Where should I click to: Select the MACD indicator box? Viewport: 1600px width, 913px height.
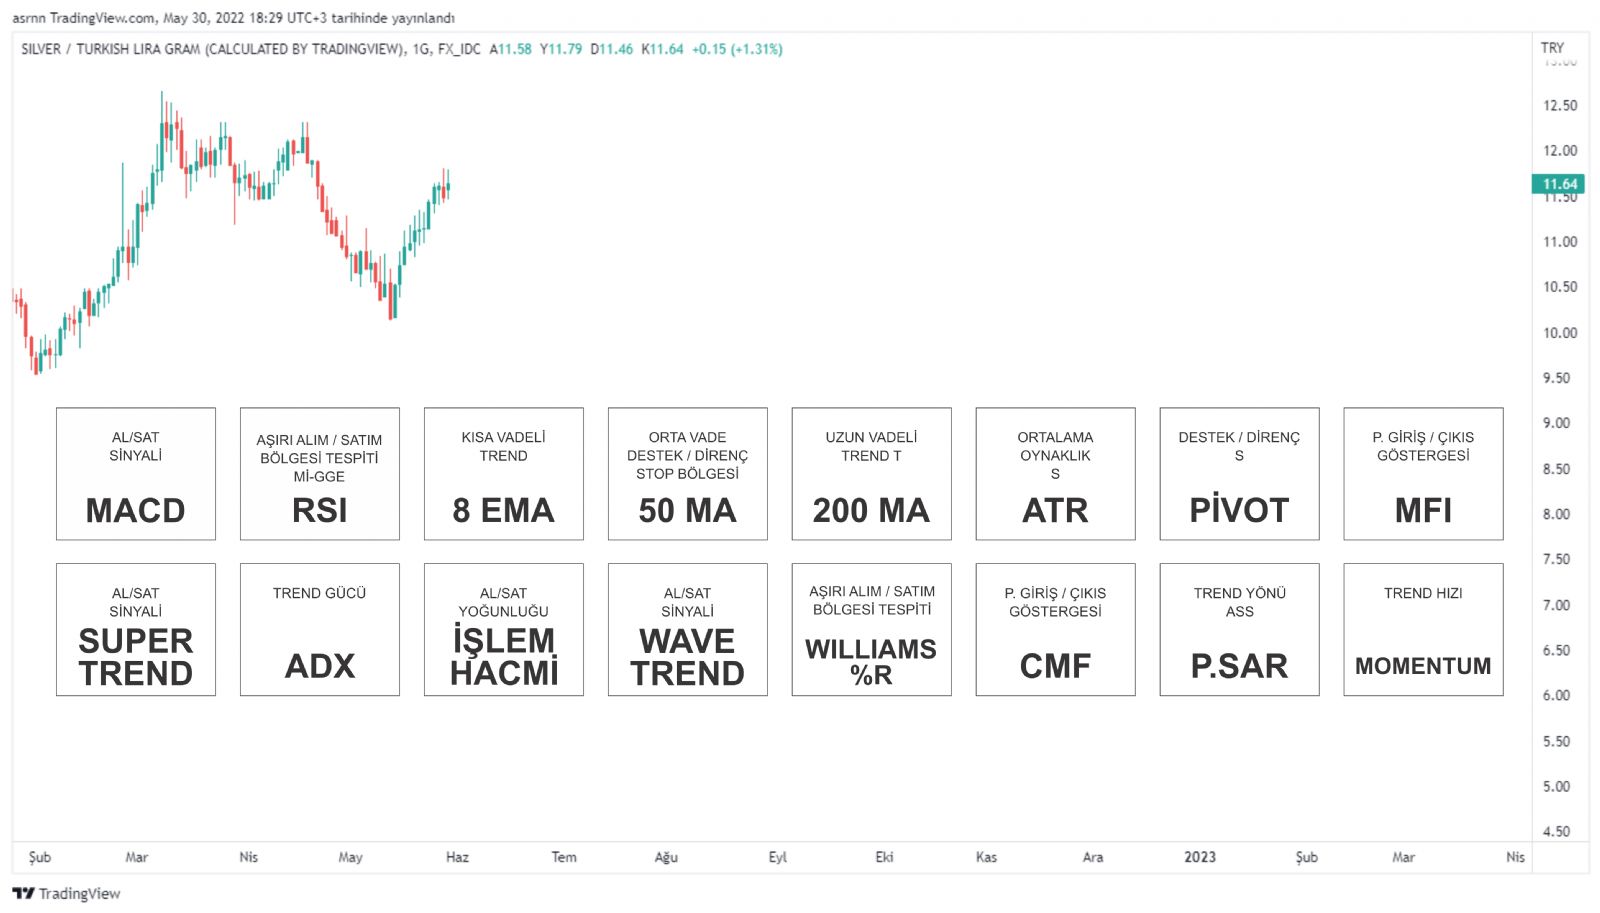coord(136,474)
